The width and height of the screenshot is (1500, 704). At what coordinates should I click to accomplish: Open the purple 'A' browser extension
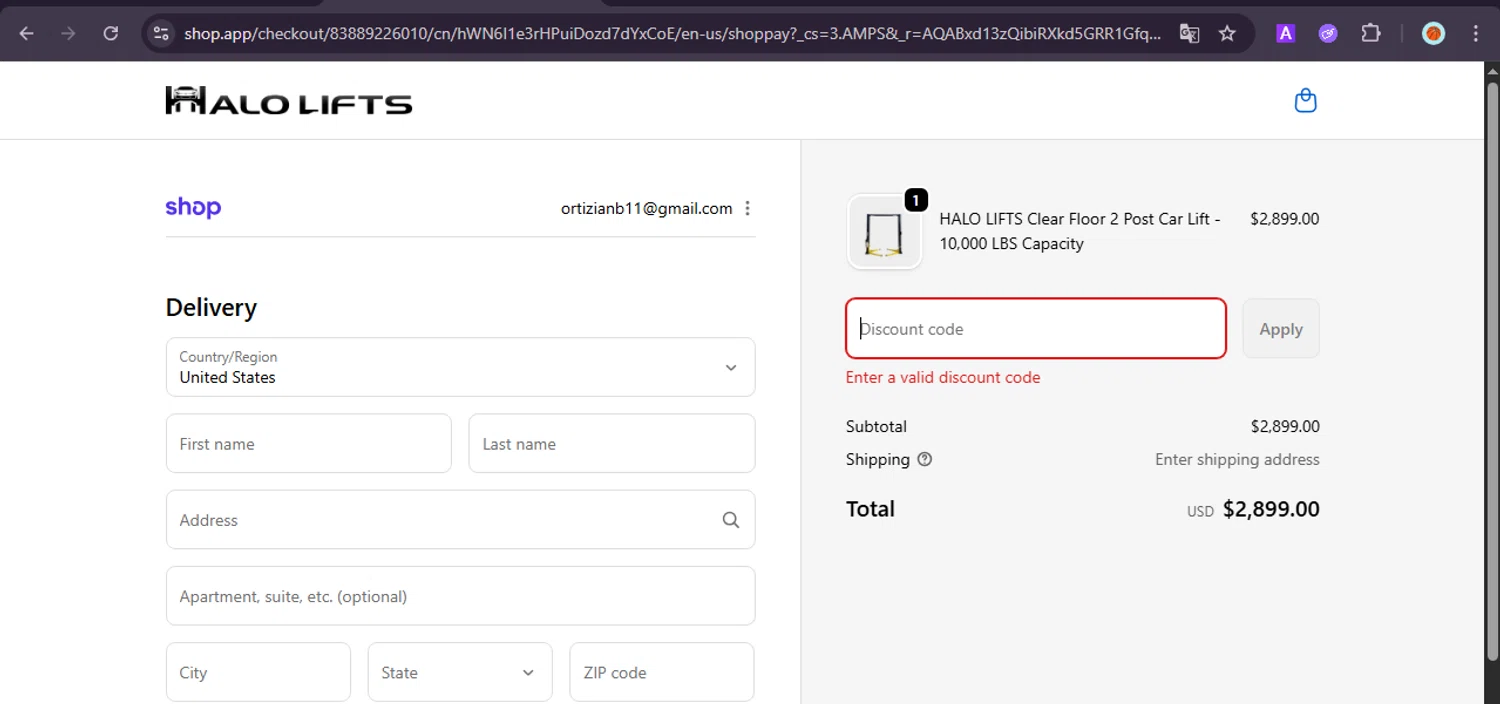[1286, 33]
